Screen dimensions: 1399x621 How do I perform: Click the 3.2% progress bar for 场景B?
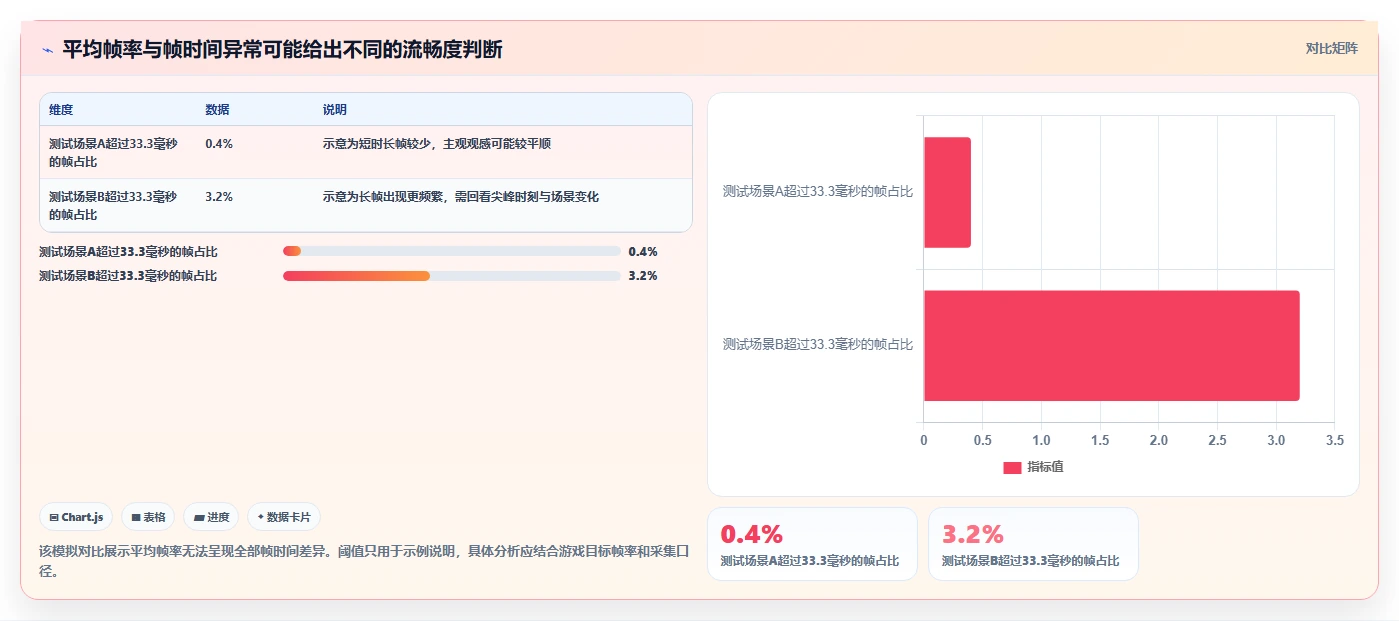[452, 275]
